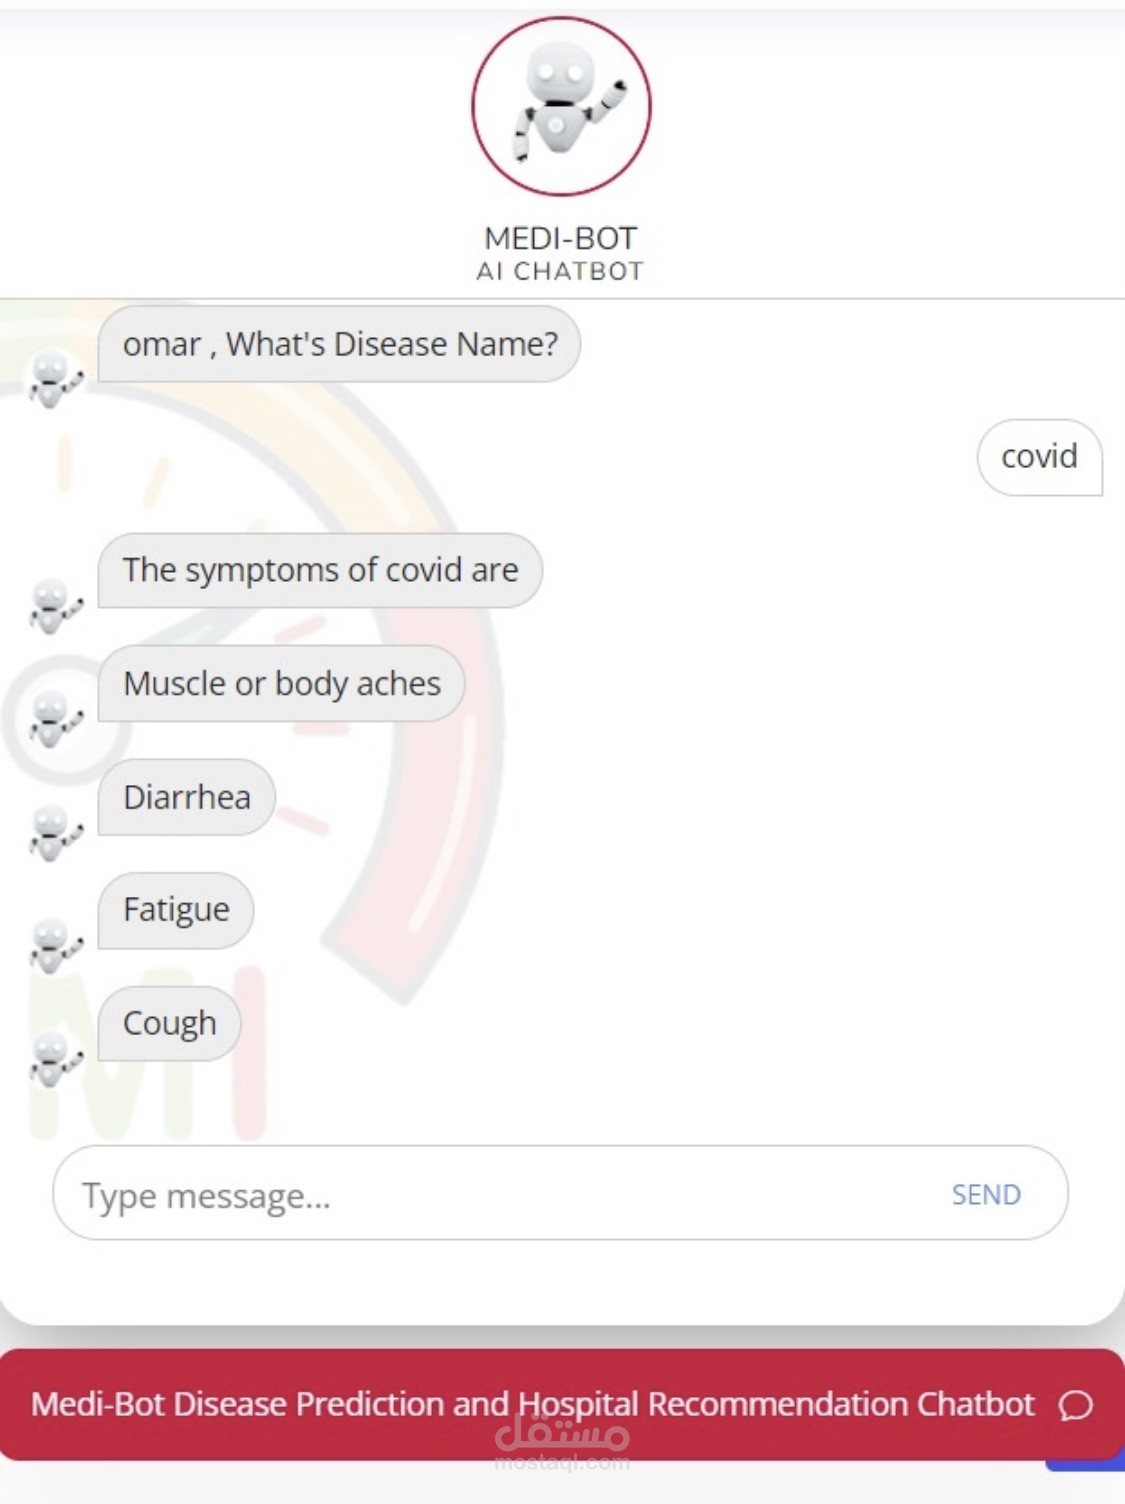Select the 'MEDI-BOT' title text
This screenshot has width=1125, height=1504.
click(562, 238)
